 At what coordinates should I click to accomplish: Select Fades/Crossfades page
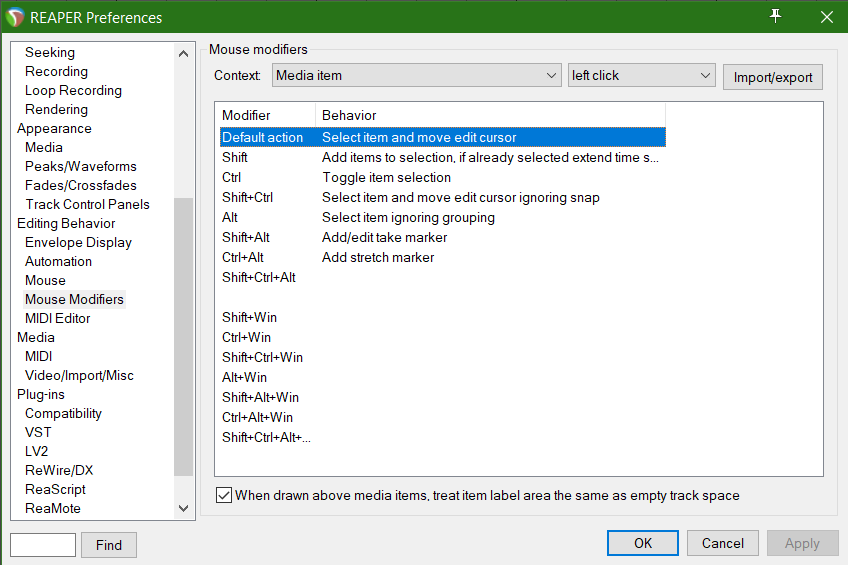81,185
